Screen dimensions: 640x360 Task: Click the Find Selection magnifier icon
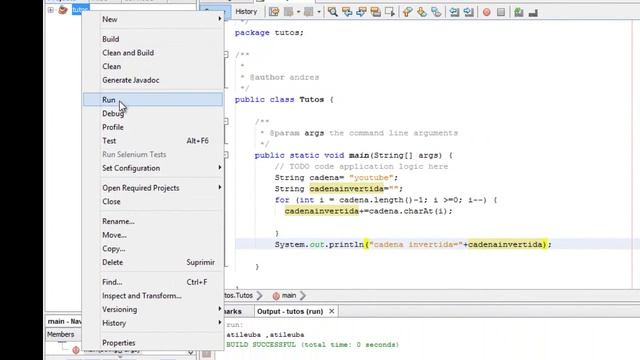pyautogui.click(x=333, y=12)
